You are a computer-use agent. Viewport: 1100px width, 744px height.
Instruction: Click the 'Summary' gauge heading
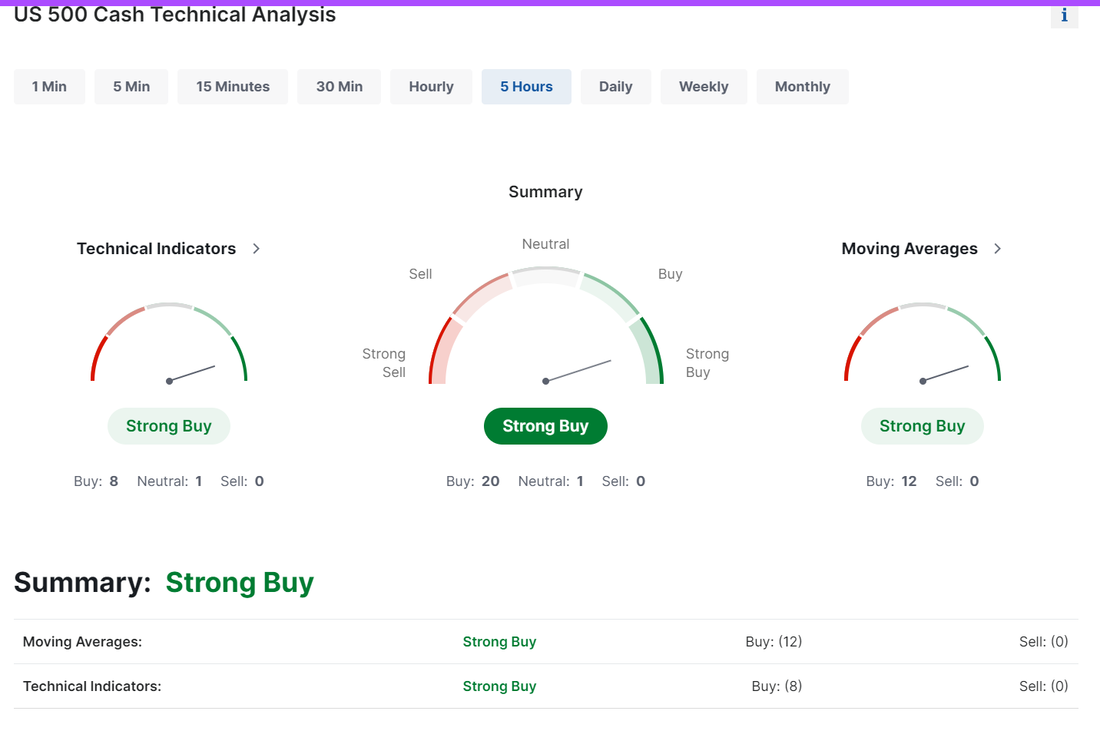click(x=545, y=191)
